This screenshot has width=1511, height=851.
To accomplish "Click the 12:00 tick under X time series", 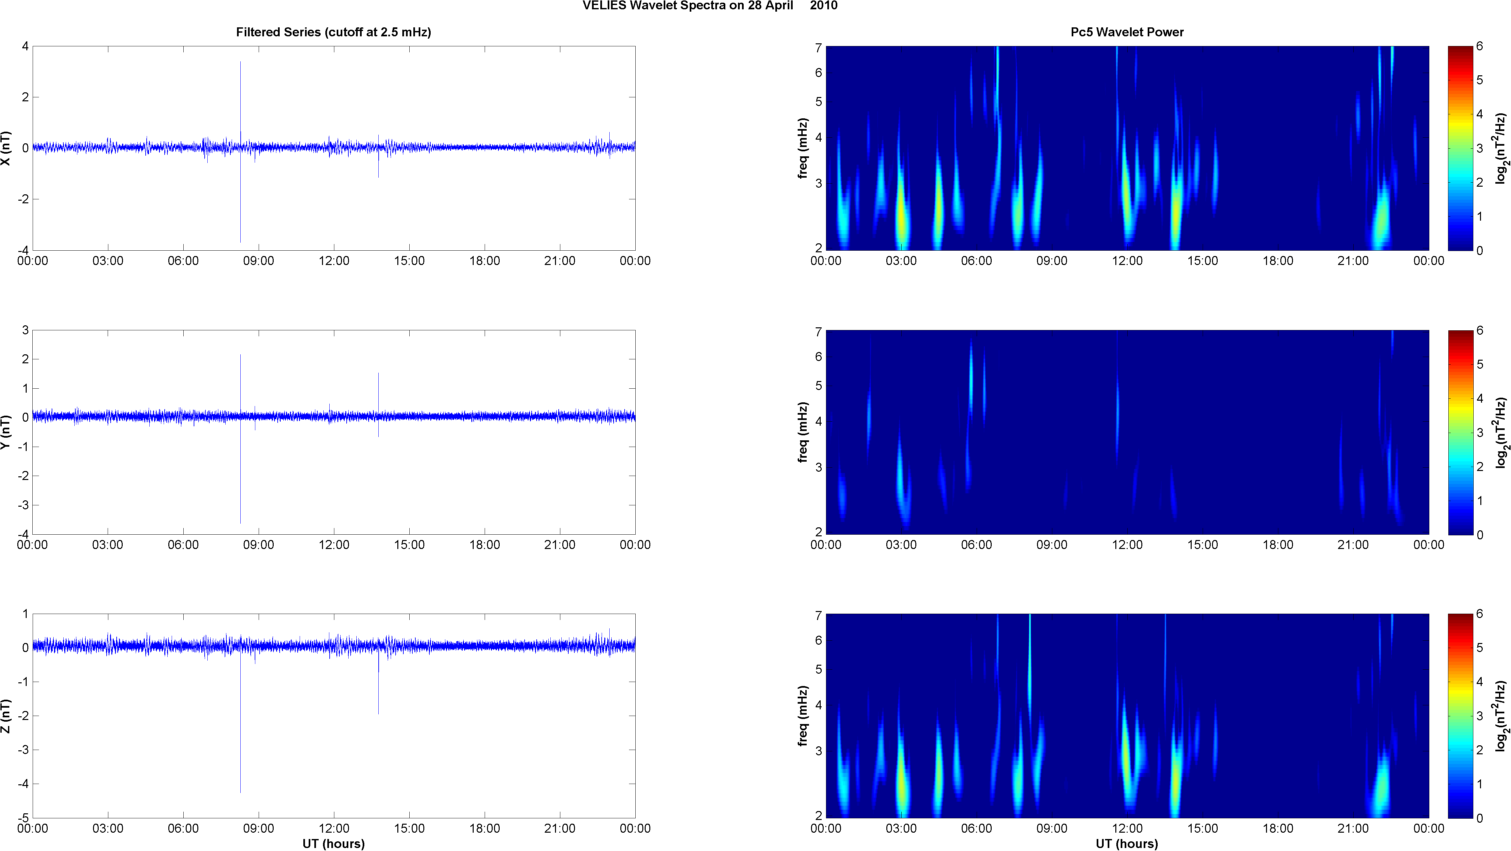I will 334,261.
